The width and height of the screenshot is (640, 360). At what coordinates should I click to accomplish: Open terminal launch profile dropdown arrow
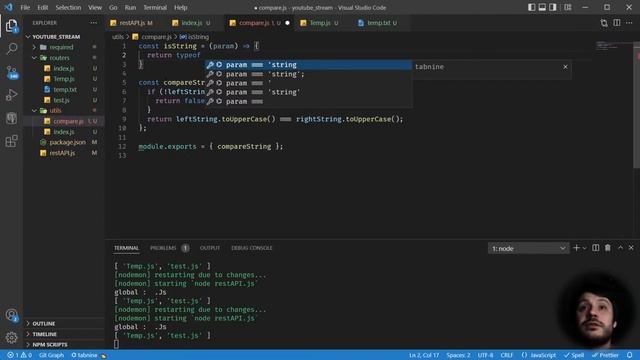point(584,248)
